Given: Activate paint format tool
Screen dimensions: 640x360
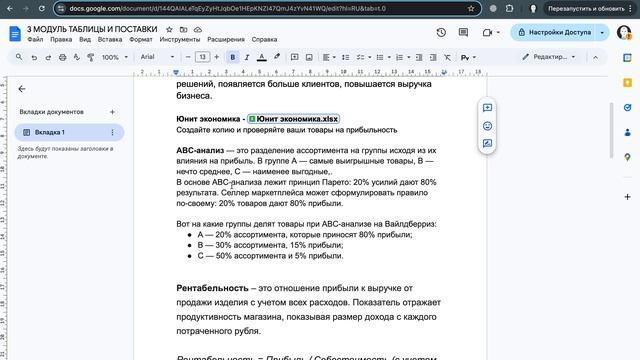Looking at the screenshot, I should (91, 58).
